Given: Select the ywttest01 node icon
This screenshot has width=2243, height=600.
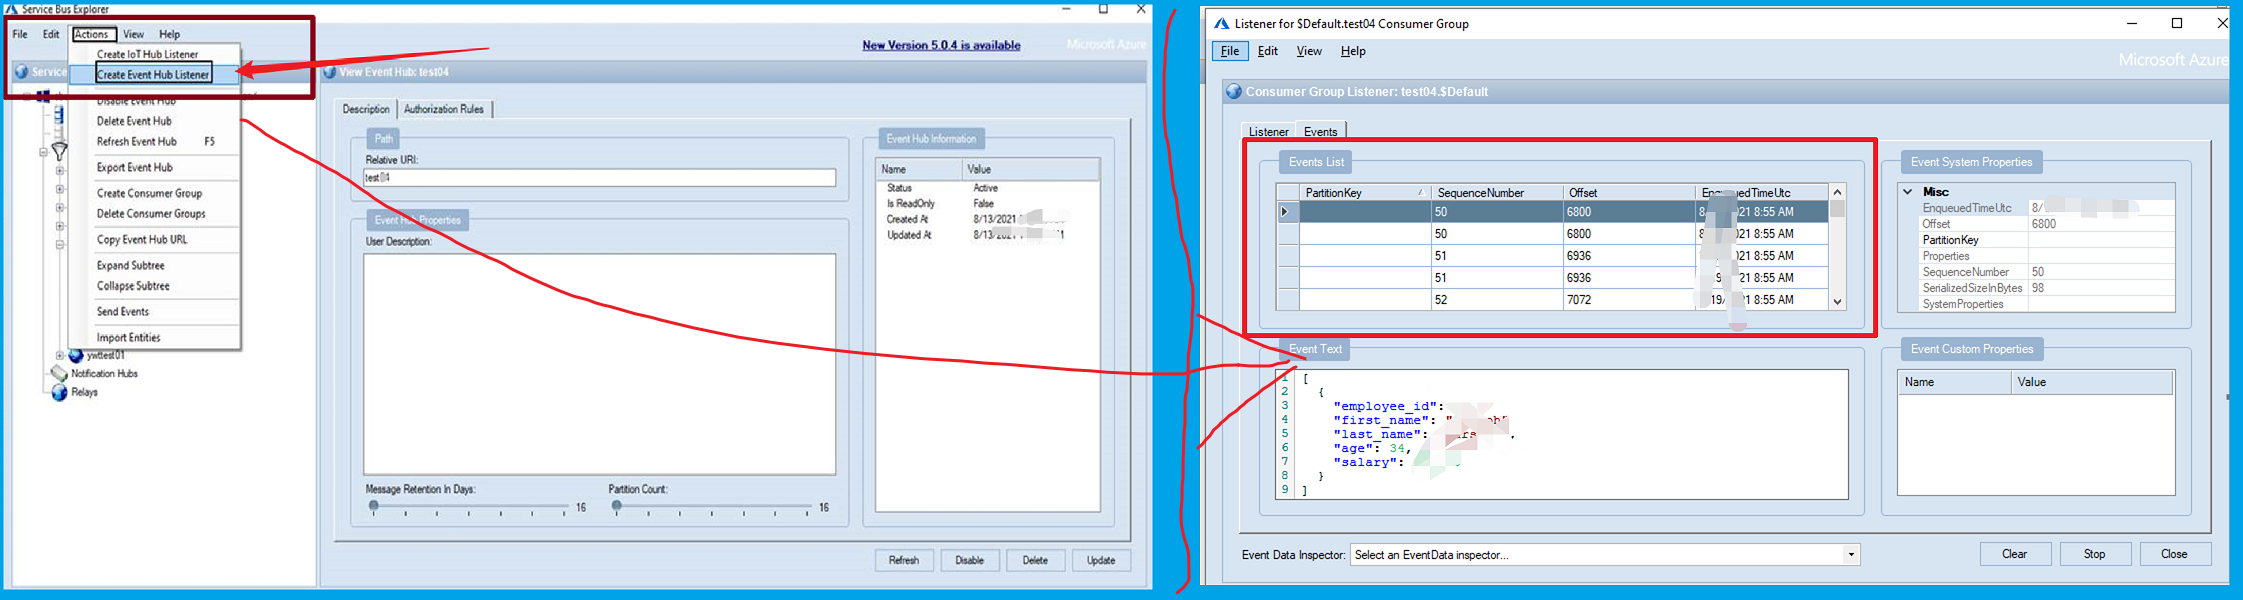Looking at the screenshot, I should coord(76,355).
